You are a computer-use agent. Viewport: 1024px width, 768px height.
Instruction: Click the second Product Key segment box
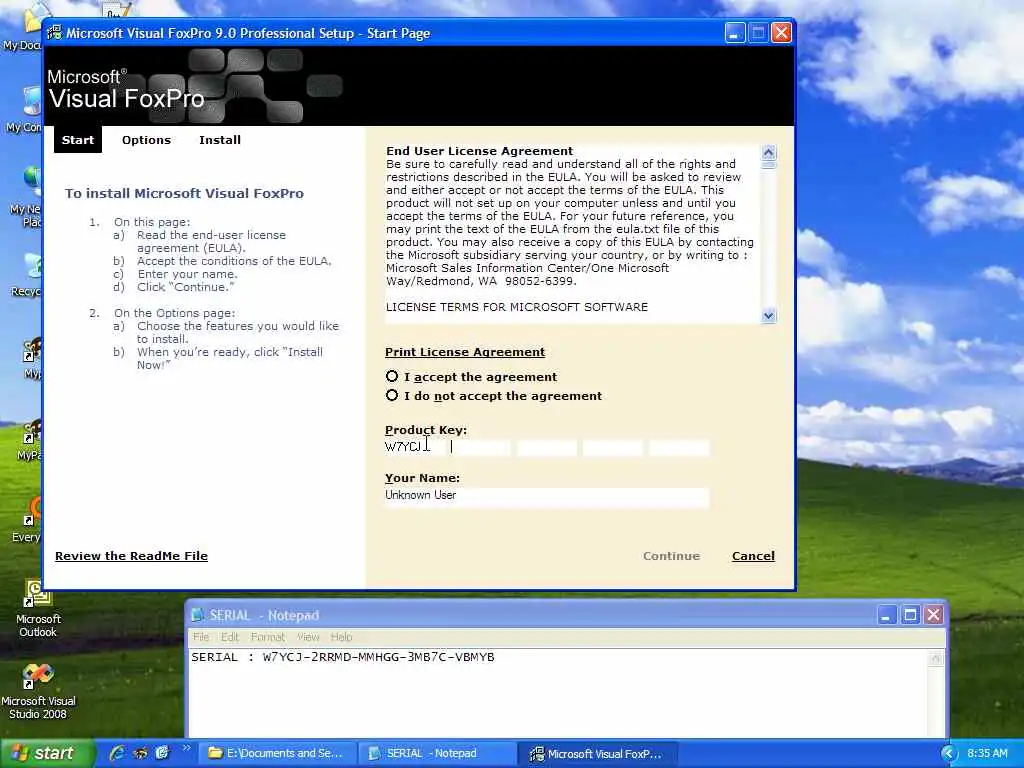tap(480, 447)
